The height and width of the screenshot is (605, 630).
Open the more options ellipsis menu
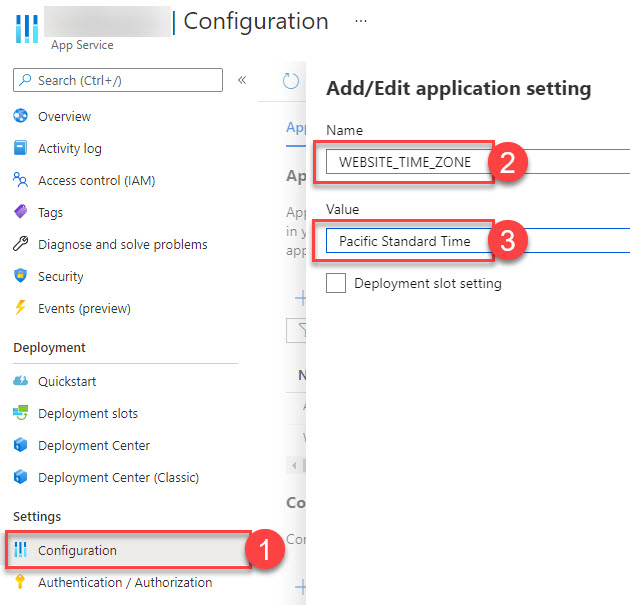click(x=361, y=21)
